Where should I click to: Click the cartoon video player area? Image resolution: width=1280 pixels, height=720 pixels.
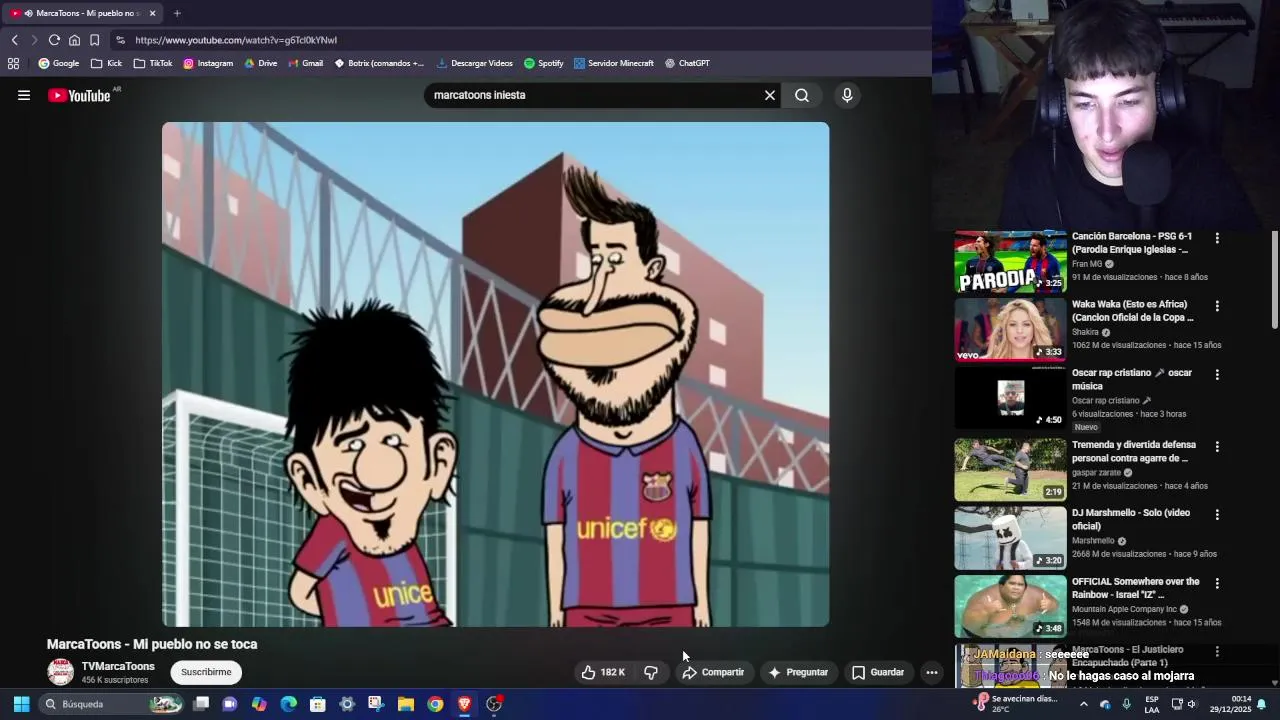pyautogui.click(x=495, y=374)
